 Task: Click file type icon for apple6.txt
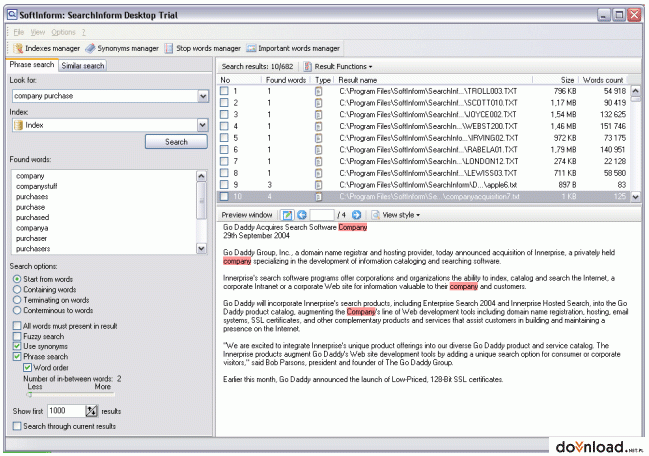318,185
